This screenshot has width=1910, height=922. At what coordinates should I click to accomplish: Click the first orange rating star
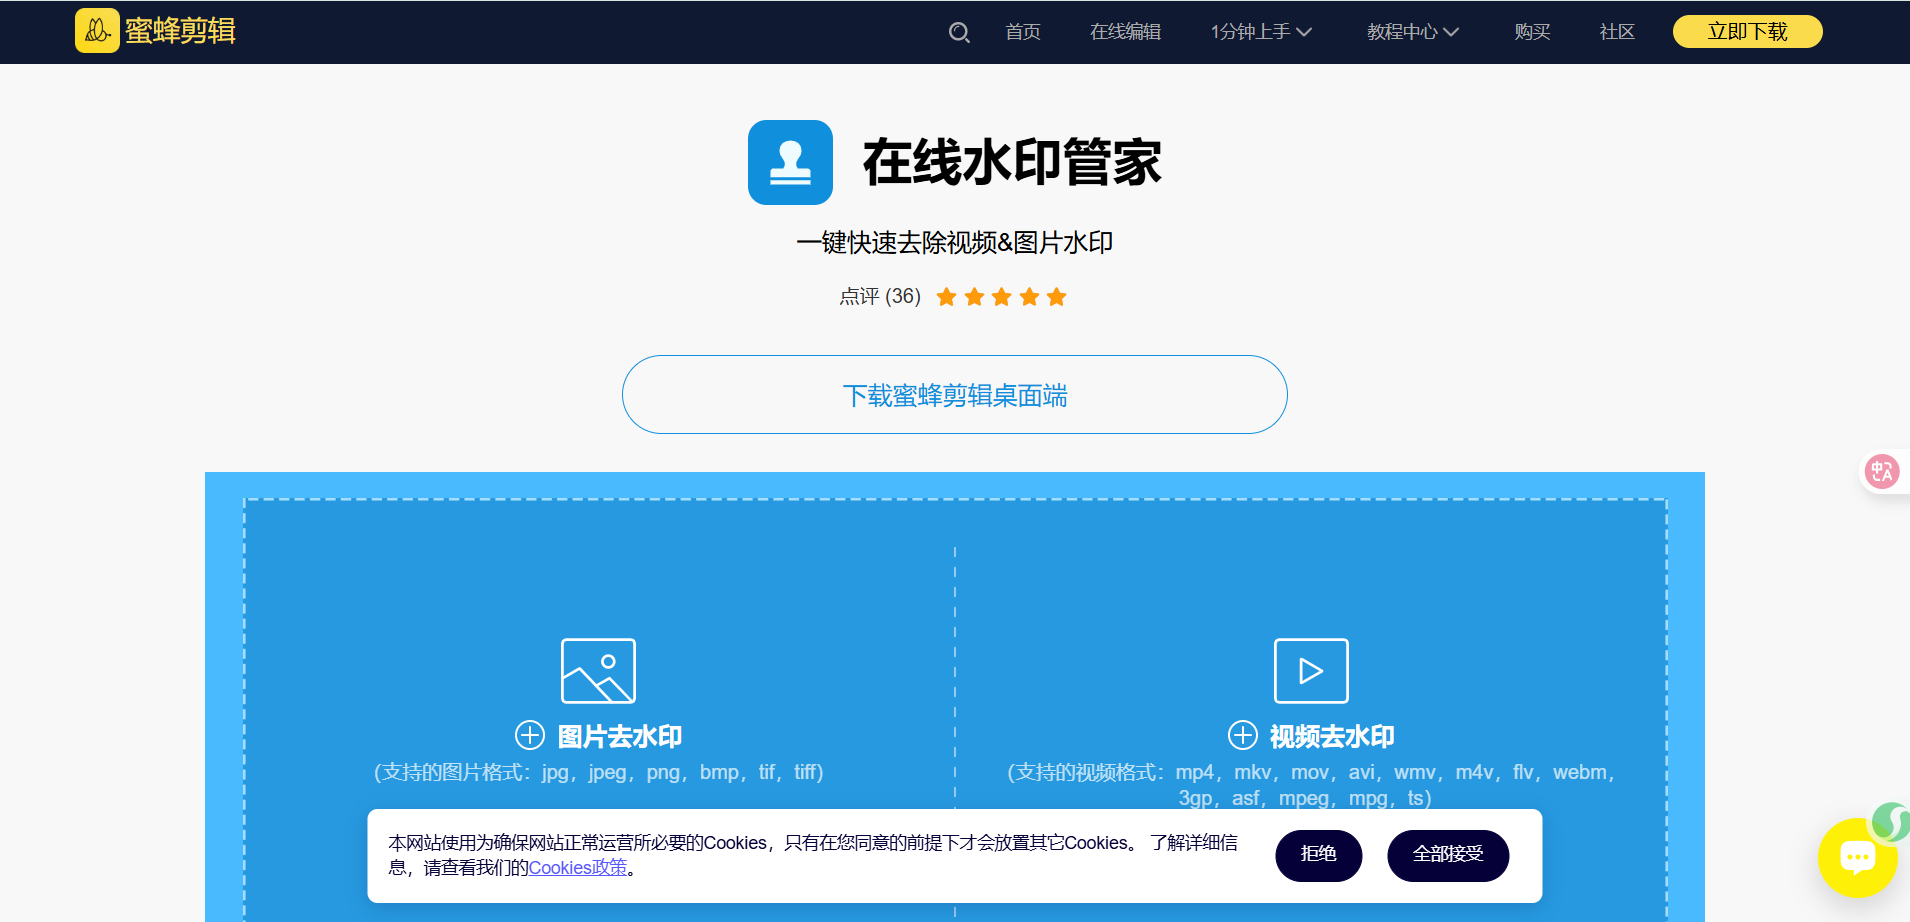click(x=947, y=297)
